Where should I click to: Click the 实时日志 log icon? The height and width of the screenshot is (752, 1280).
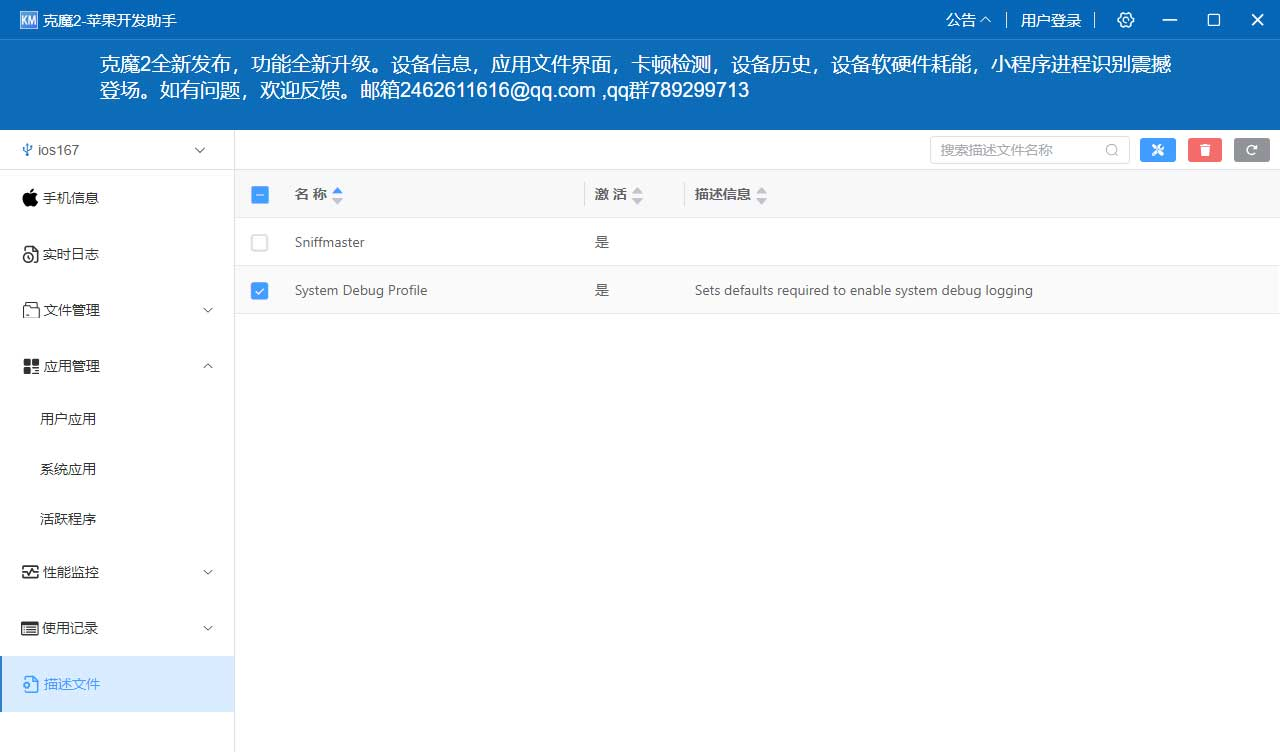click(x=30, y=255)
